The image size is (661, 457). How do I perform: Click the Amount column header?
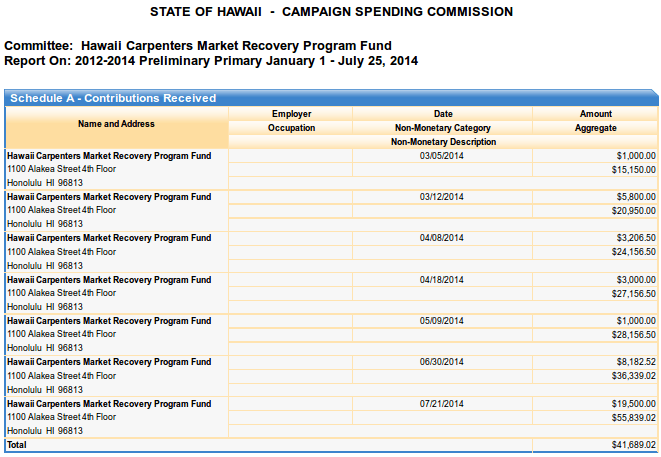coord(596,114)
